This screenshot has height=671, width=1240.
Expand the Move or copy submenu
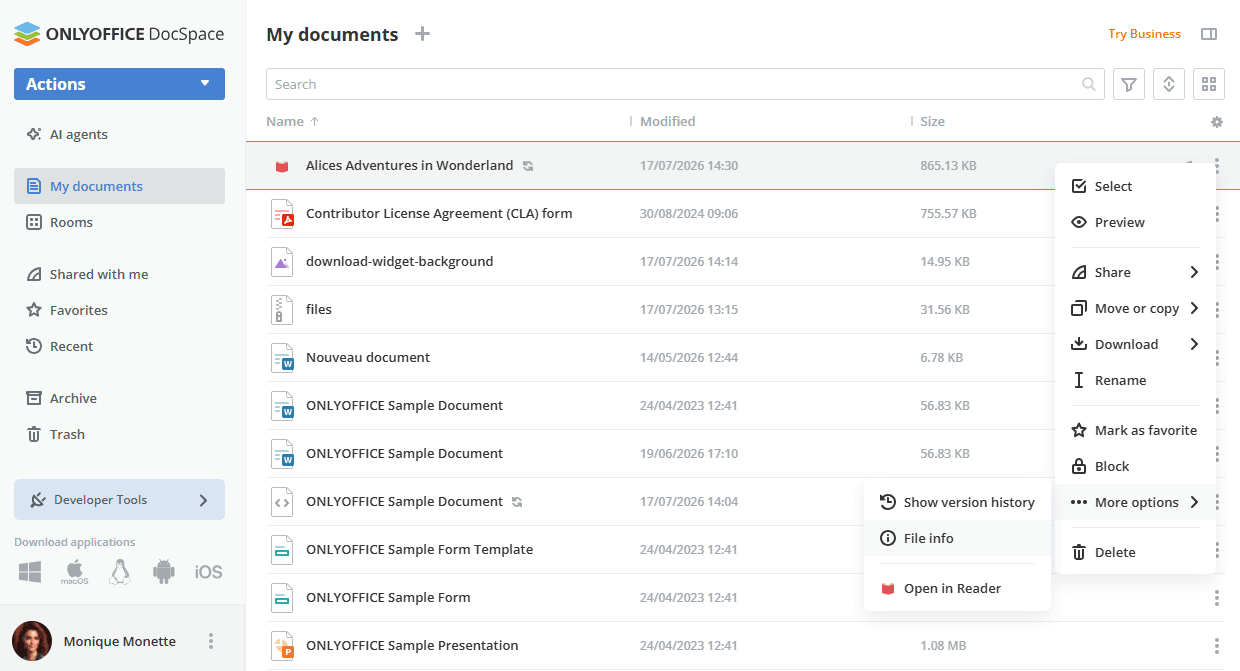coord(1135,308)
